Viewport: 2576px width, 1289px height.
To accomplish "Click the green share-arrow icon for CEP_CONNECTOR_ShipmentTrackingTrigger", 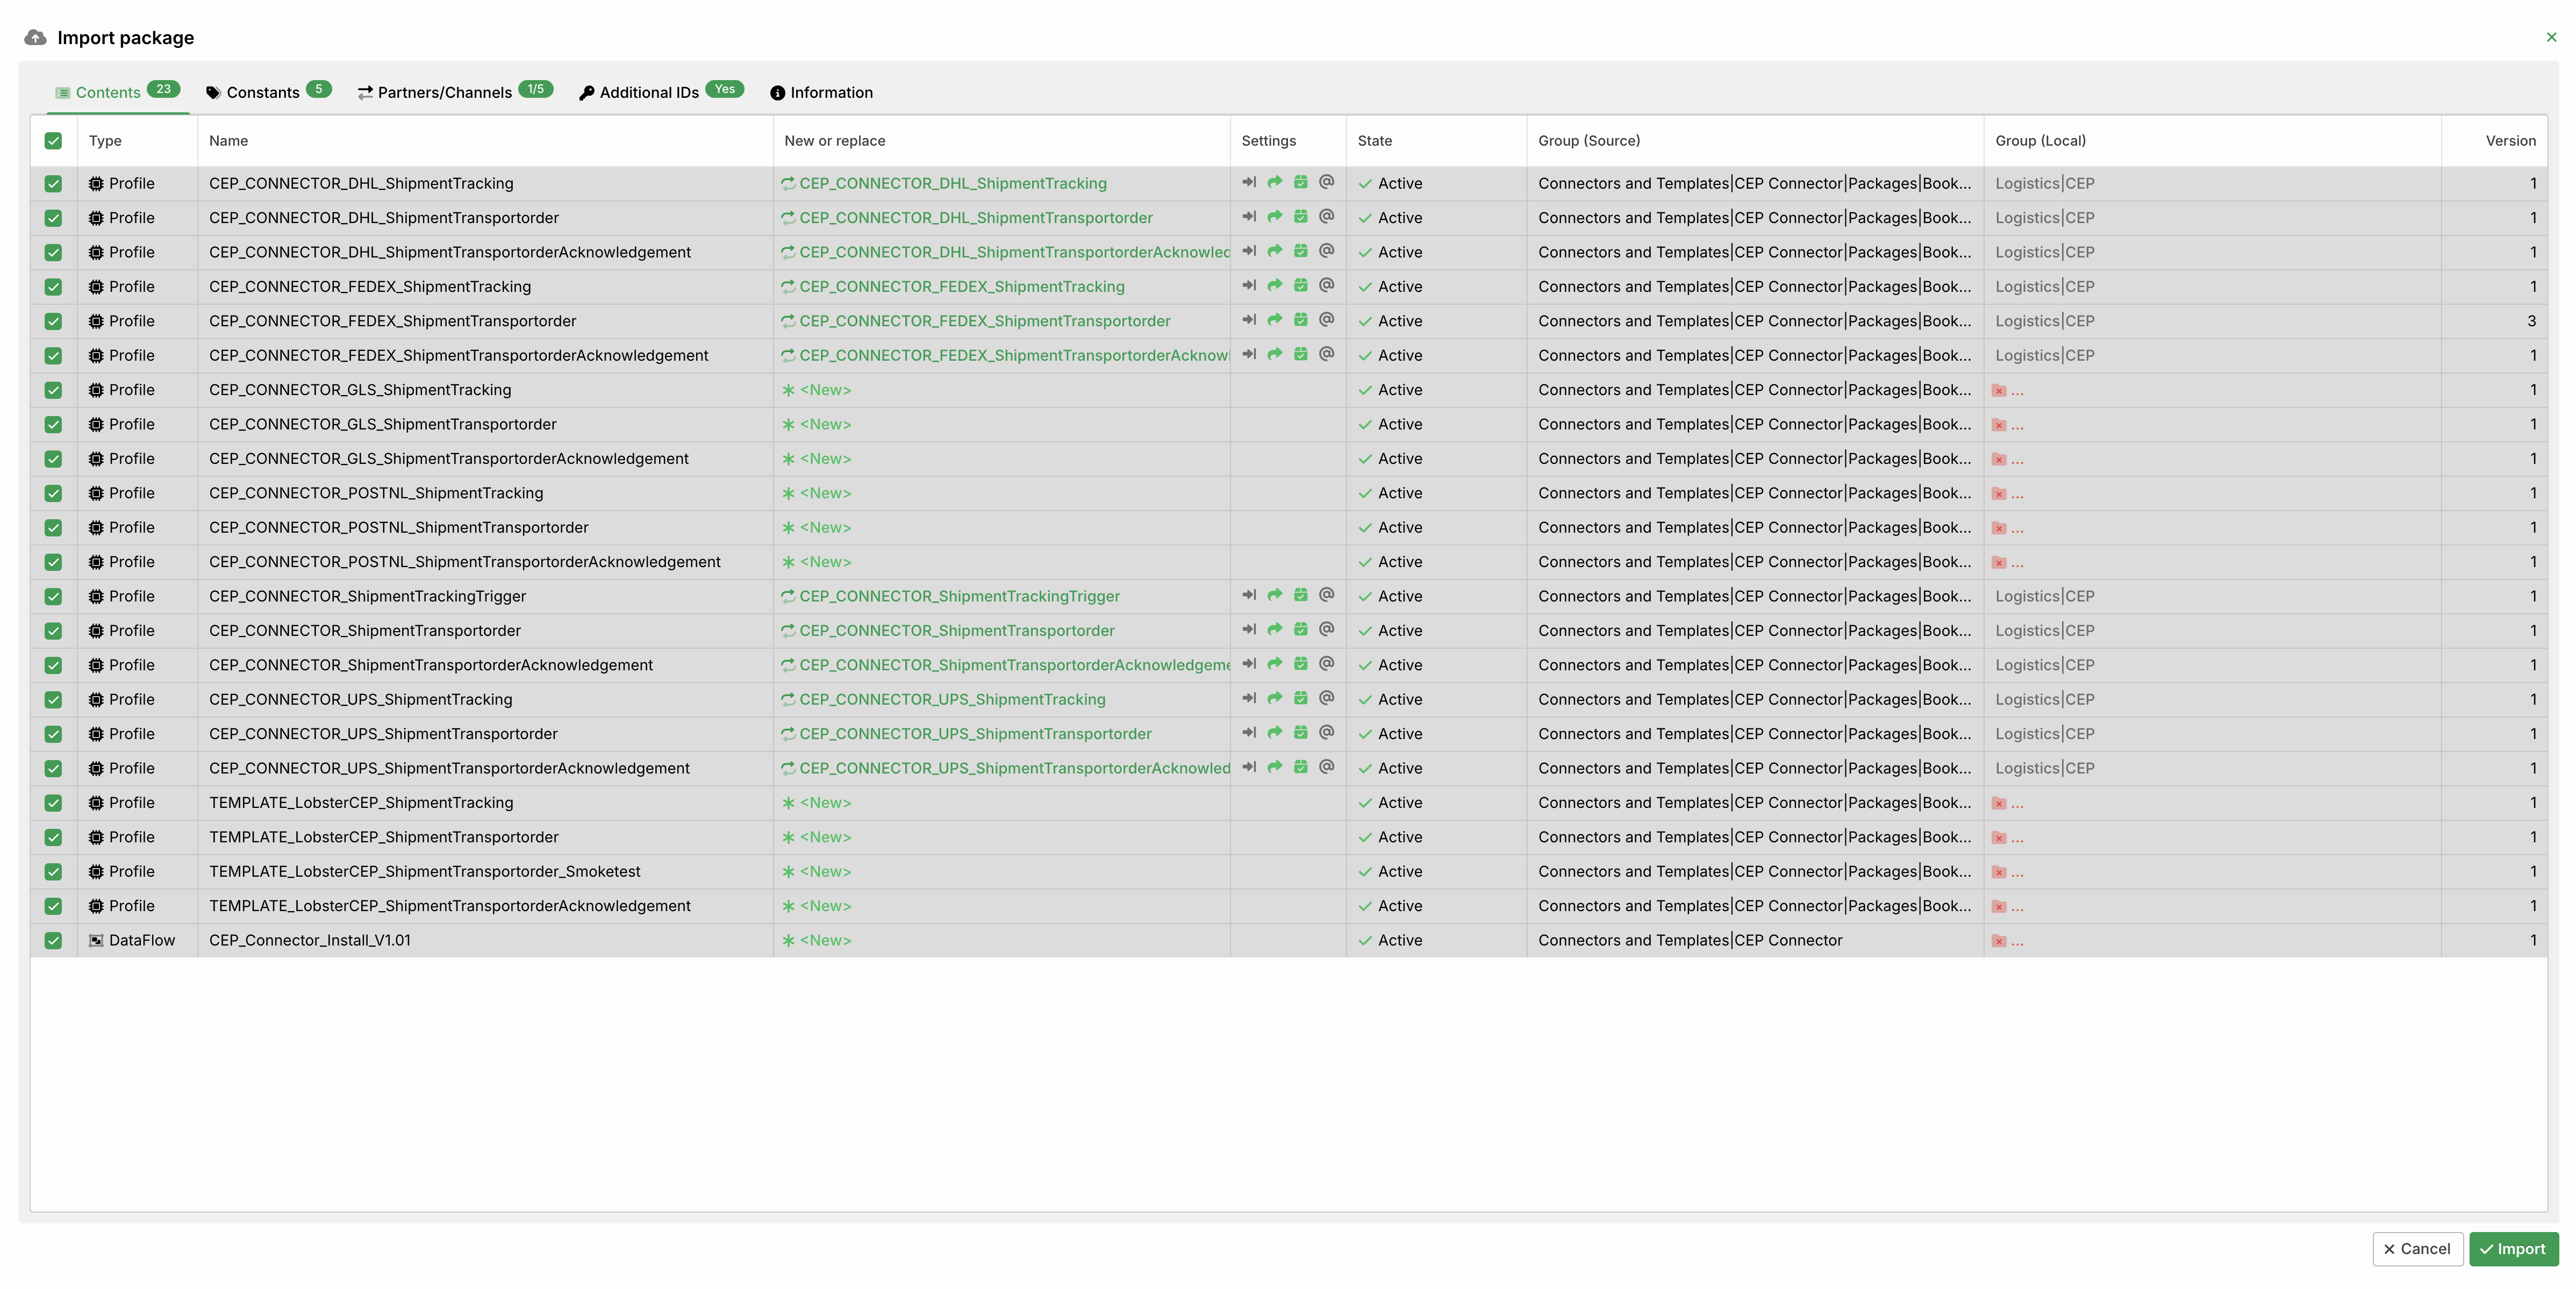I will point(1275,595).
